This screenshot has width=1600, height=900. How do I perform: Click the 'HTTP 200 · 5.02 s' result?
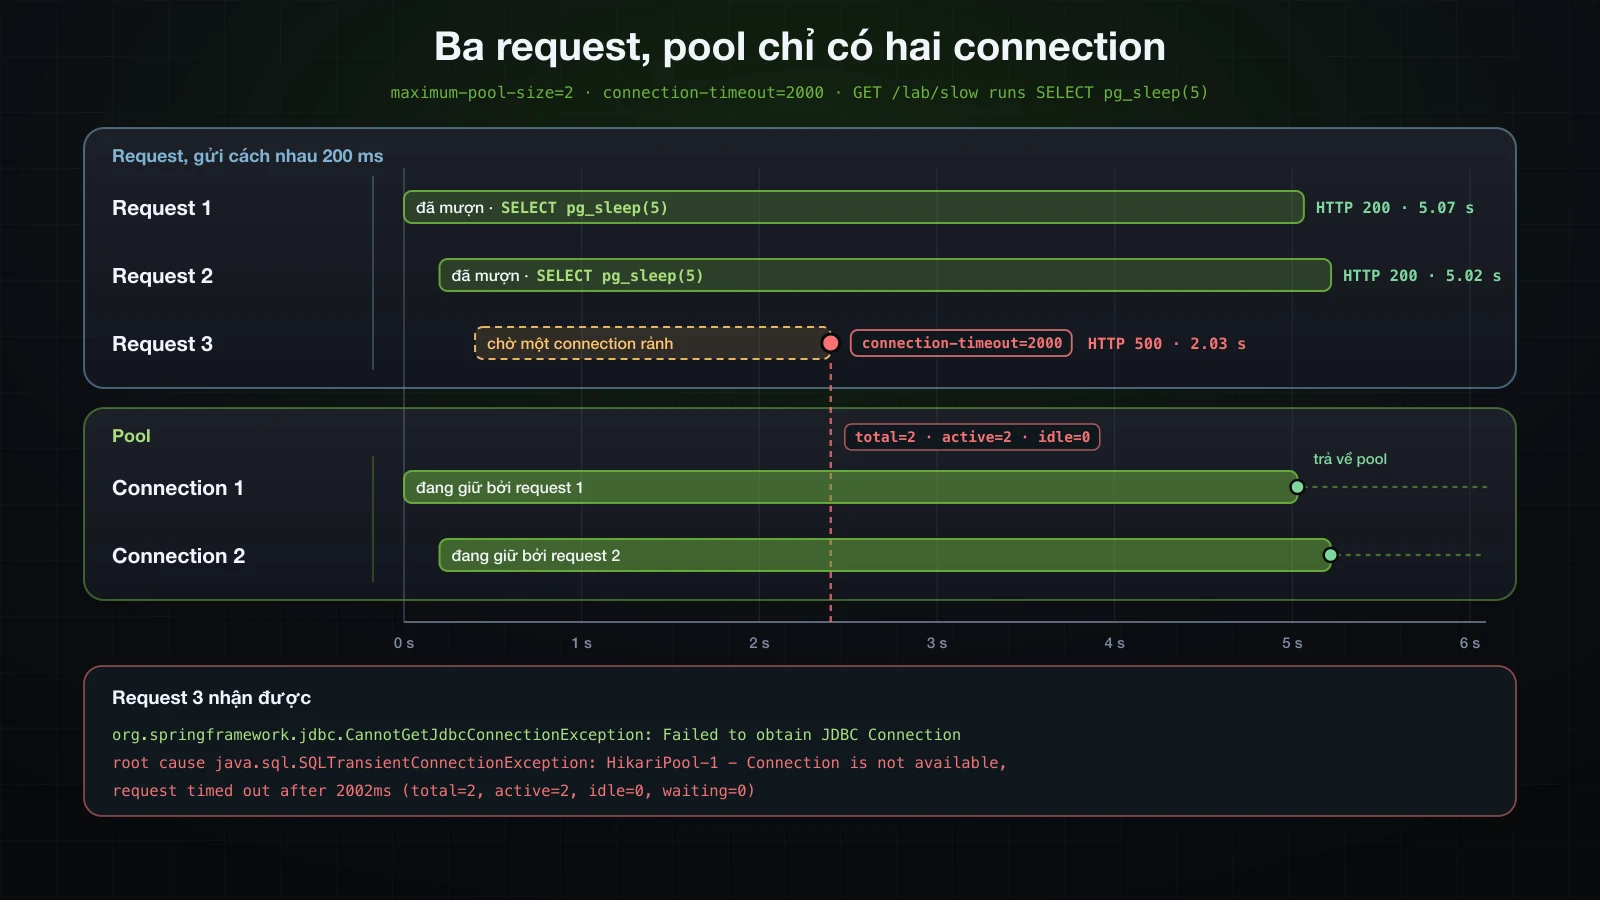point(1421,275)
